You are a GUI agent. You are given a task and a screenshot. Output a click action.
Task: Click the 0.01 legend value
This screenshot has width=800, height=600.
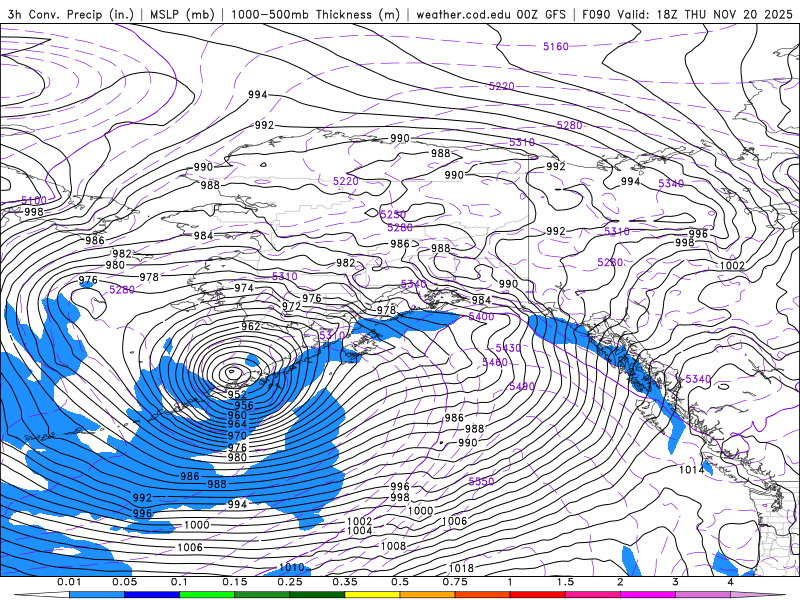point(69,582)
